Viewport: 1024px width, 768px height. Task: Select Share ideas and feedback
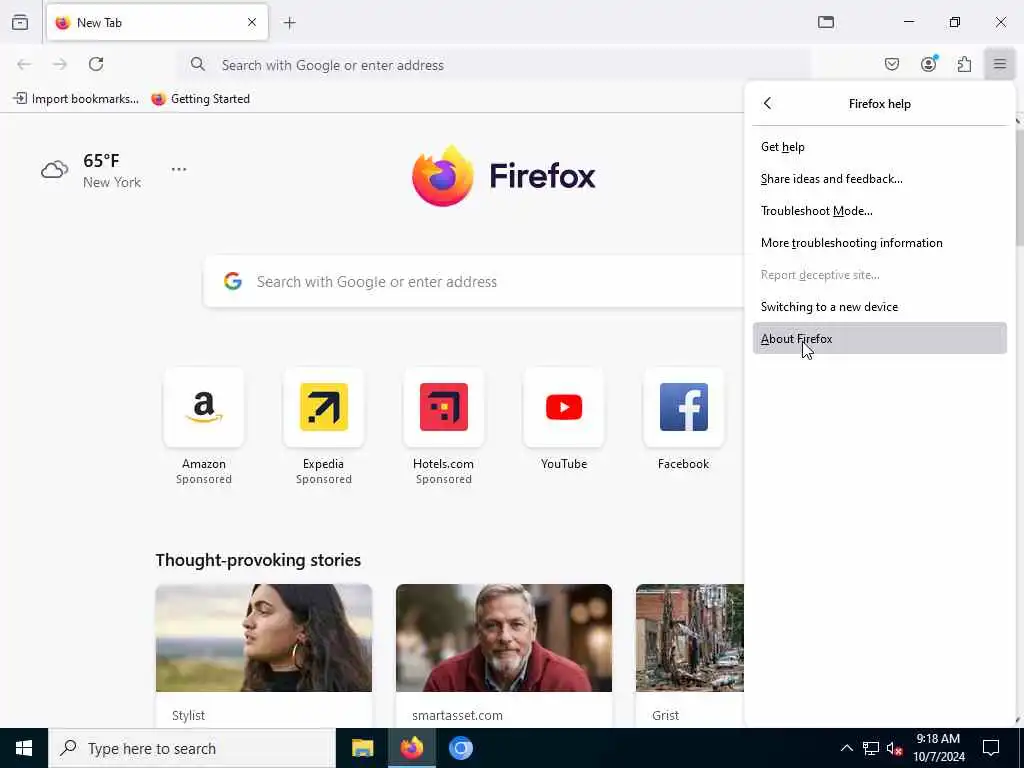coord(880,179)
